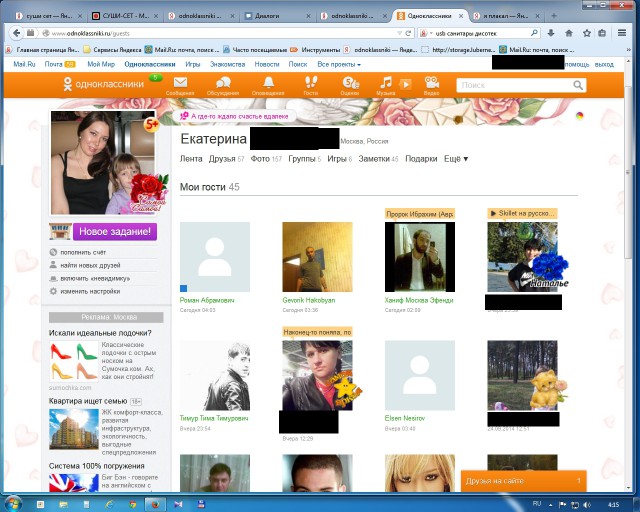Go to the Firefox home icon
Image resolution: width=640 pixels, height=512 pixels.
click(x=569, y=33)
